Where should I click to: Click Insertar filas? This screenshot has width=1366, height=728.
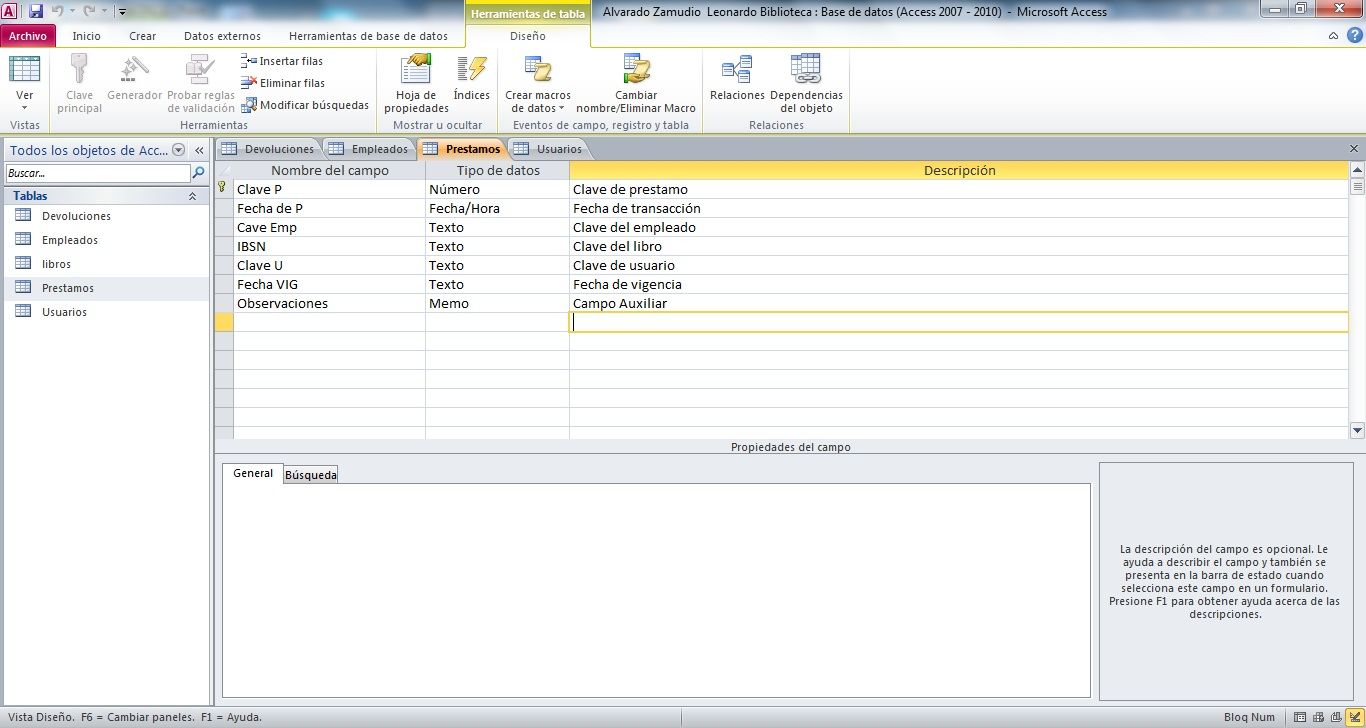coord(282,61)
